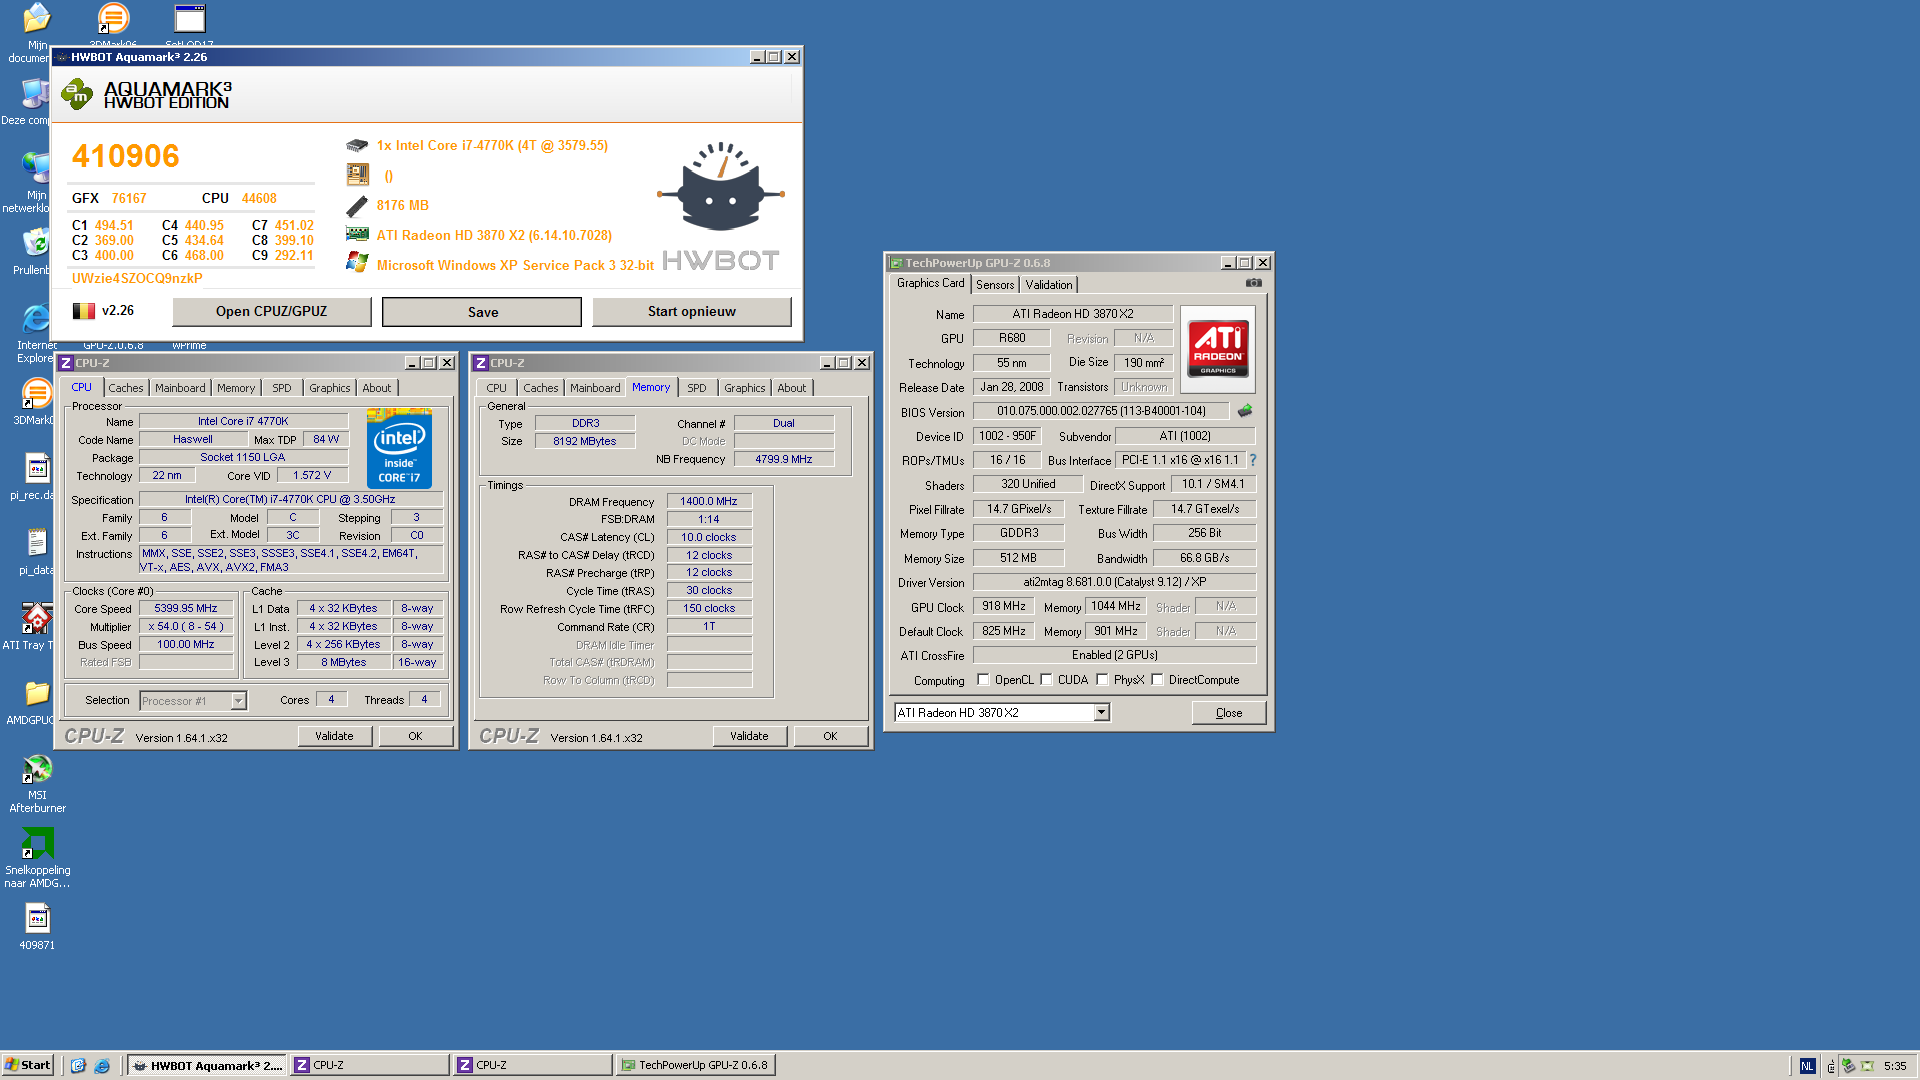Open Internet Explorer desktop icon
This screenshot has height=1080, width=1920.
(37, 318)
